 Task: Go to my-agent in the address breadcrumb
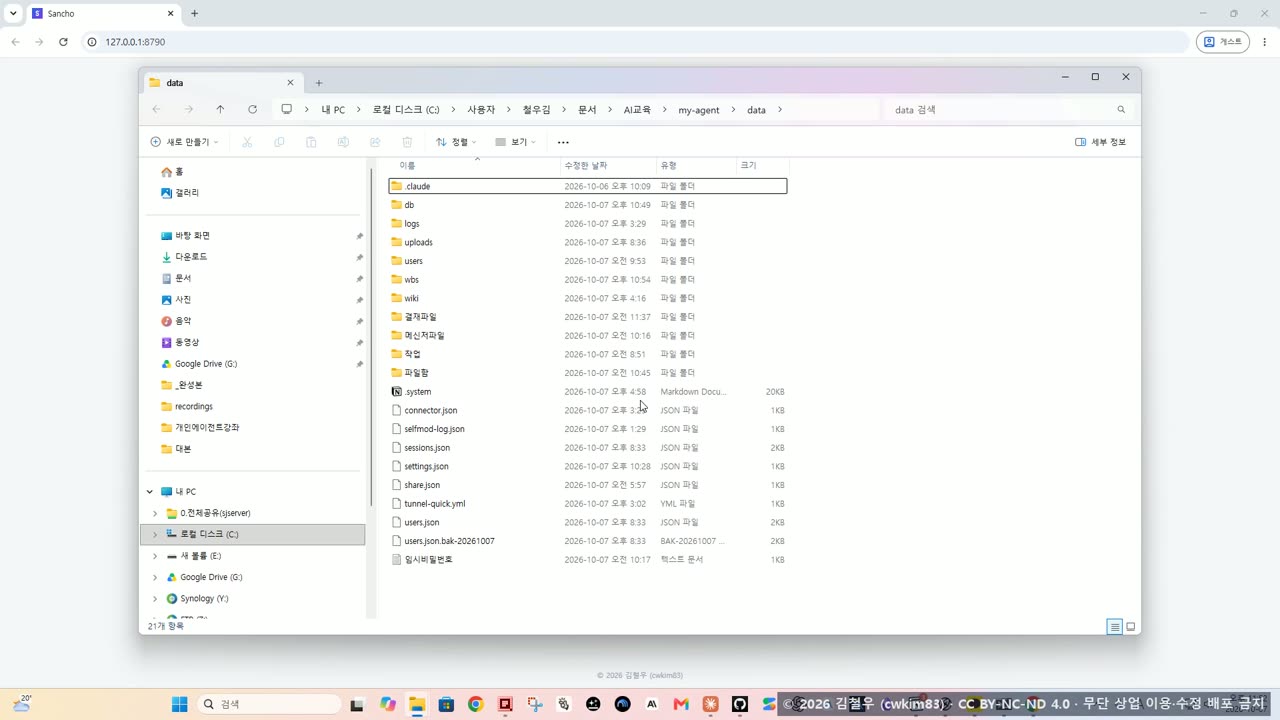699,110
